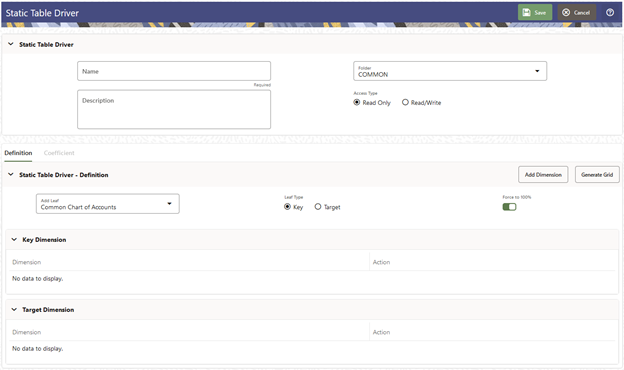
Task: Switch to the Coefficient tab
Action: click(59, 153)
